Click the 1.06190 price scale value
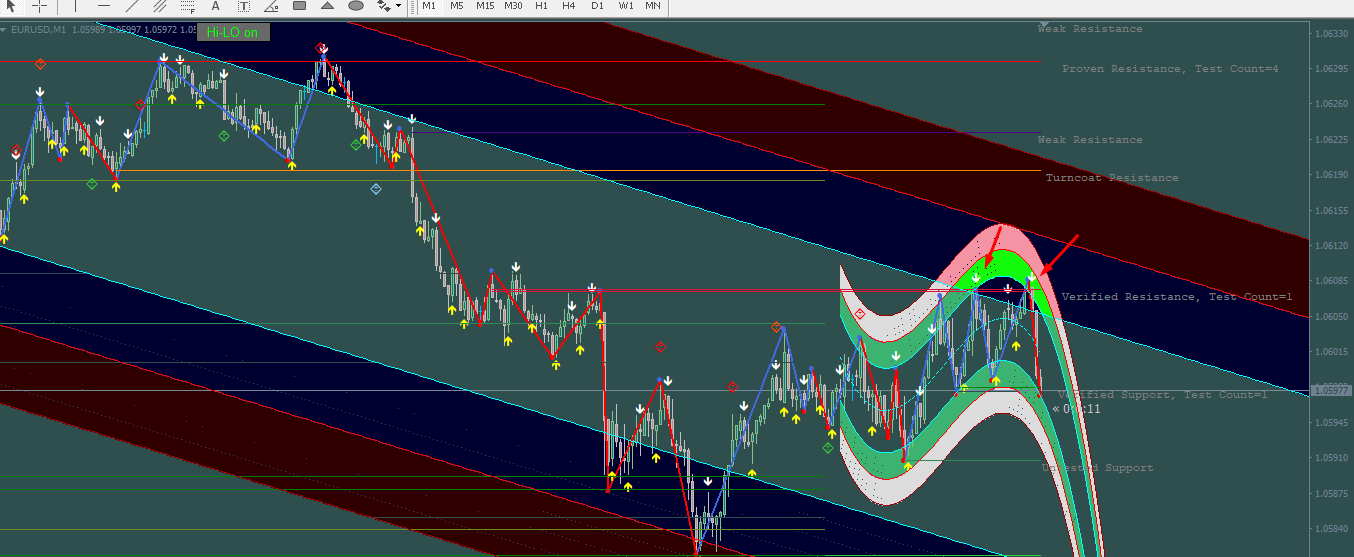 1331,175
